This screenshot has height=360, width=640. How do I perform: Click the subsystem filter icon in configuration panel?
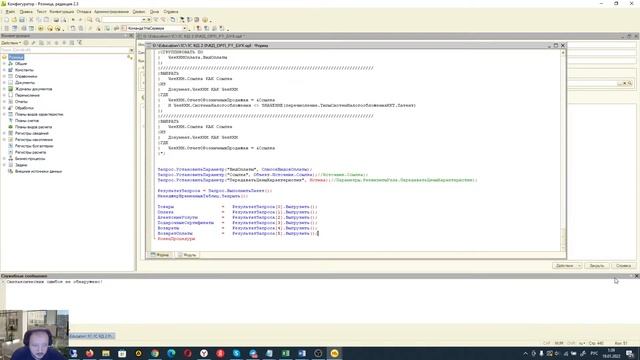tap(80, 42)
